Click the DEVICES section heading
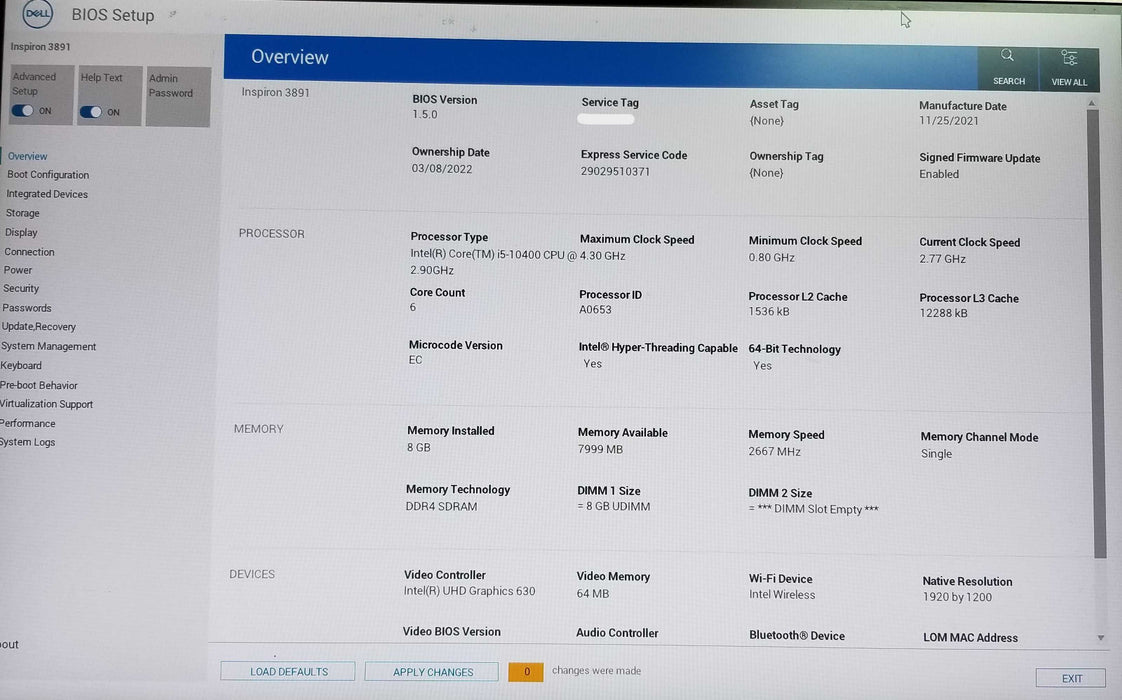The width and height of the screenshot is (1122, 700). (x=252, y=574)
